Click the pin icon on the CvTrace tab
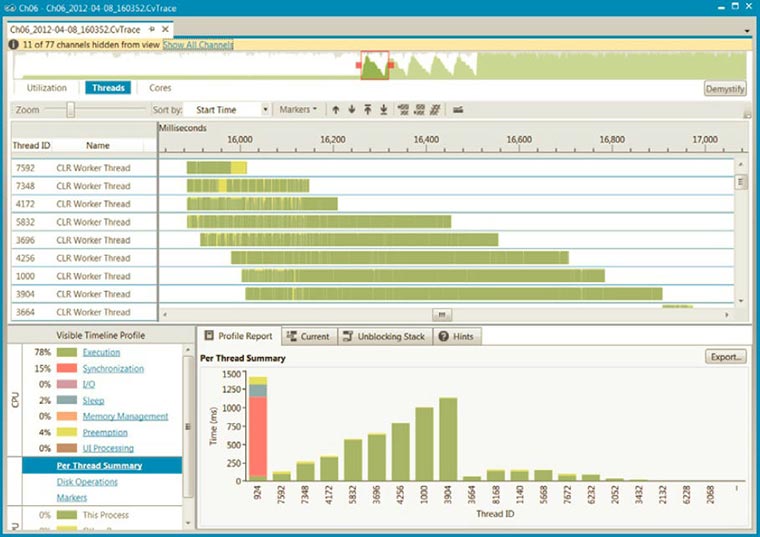The width and height of the screenshot is (760, 537). (x=152, y=30)
